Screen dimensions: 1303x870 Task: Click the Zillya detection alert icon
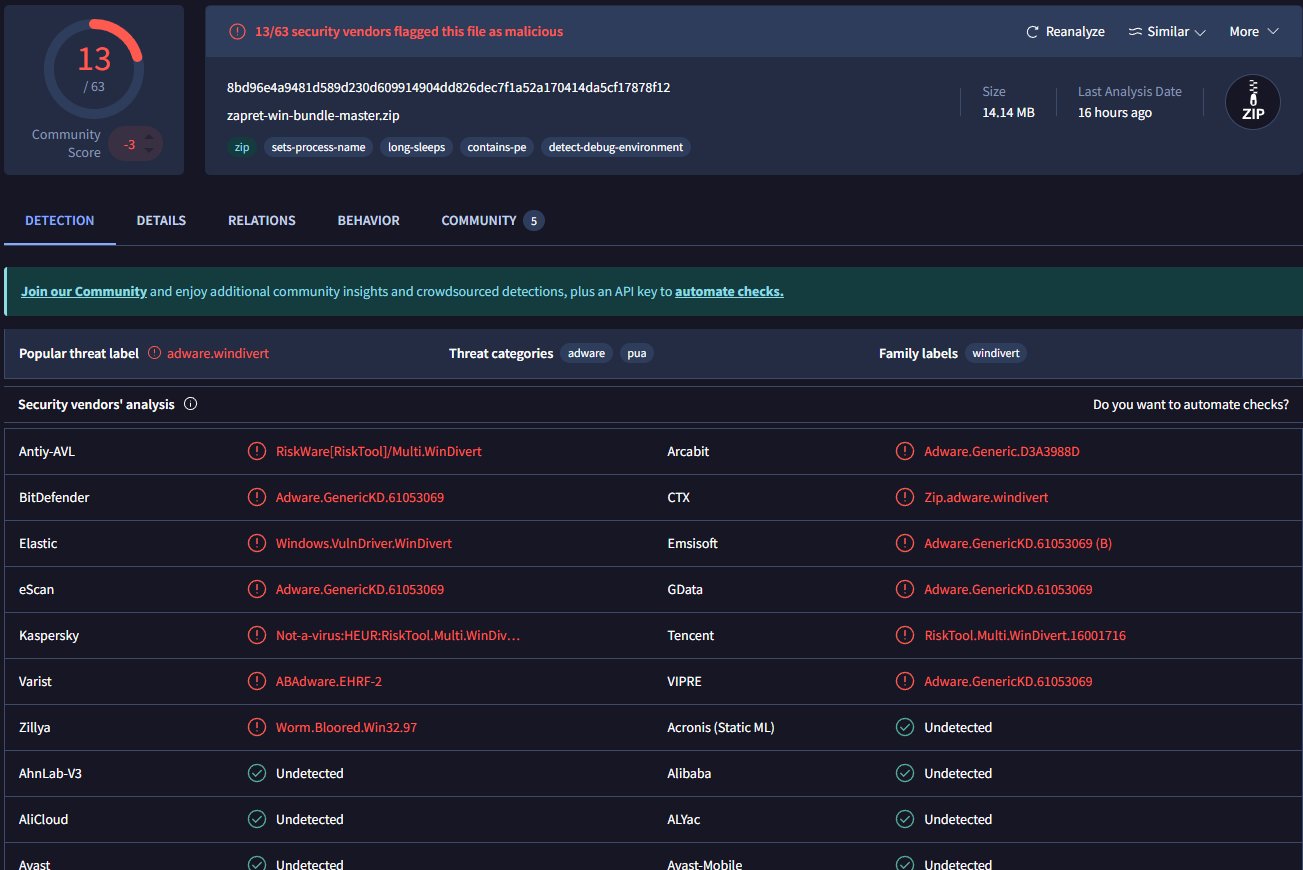[257, 728]
